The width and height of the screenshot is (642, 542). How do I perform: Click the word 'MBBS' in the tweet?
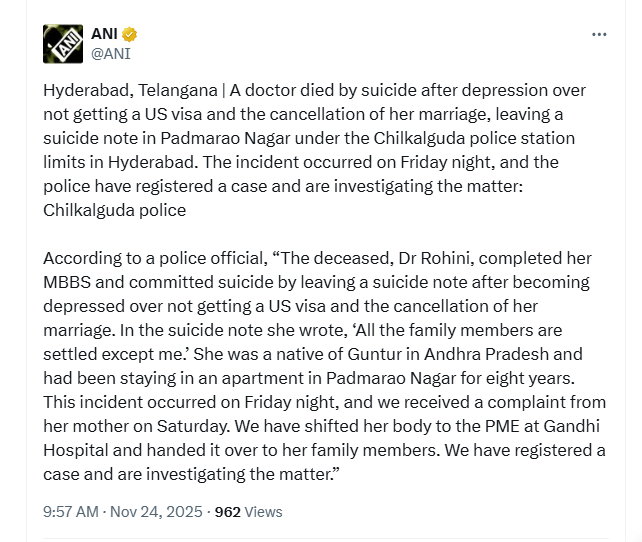[x=69, y=282]
